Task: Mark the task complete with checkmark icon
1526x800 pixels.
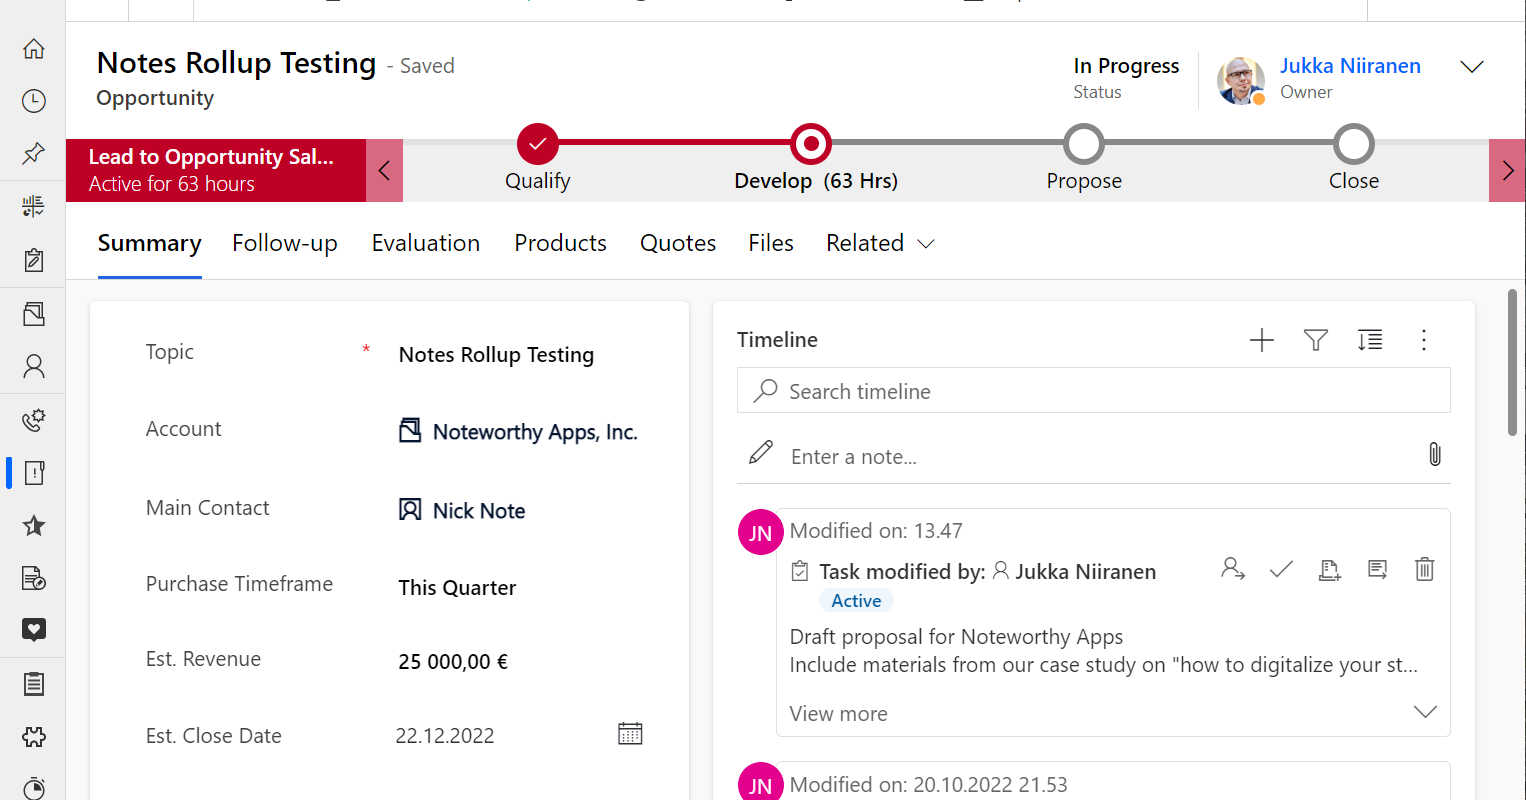Action: (1281, 570)
